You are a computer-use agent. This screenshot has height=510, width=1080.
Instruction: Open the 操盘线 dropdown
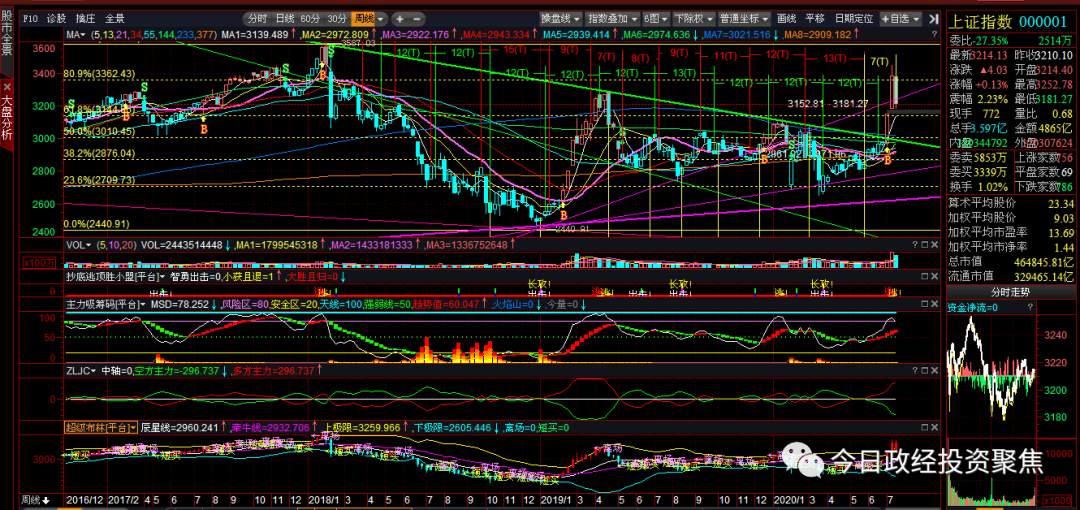click(560, 19)
